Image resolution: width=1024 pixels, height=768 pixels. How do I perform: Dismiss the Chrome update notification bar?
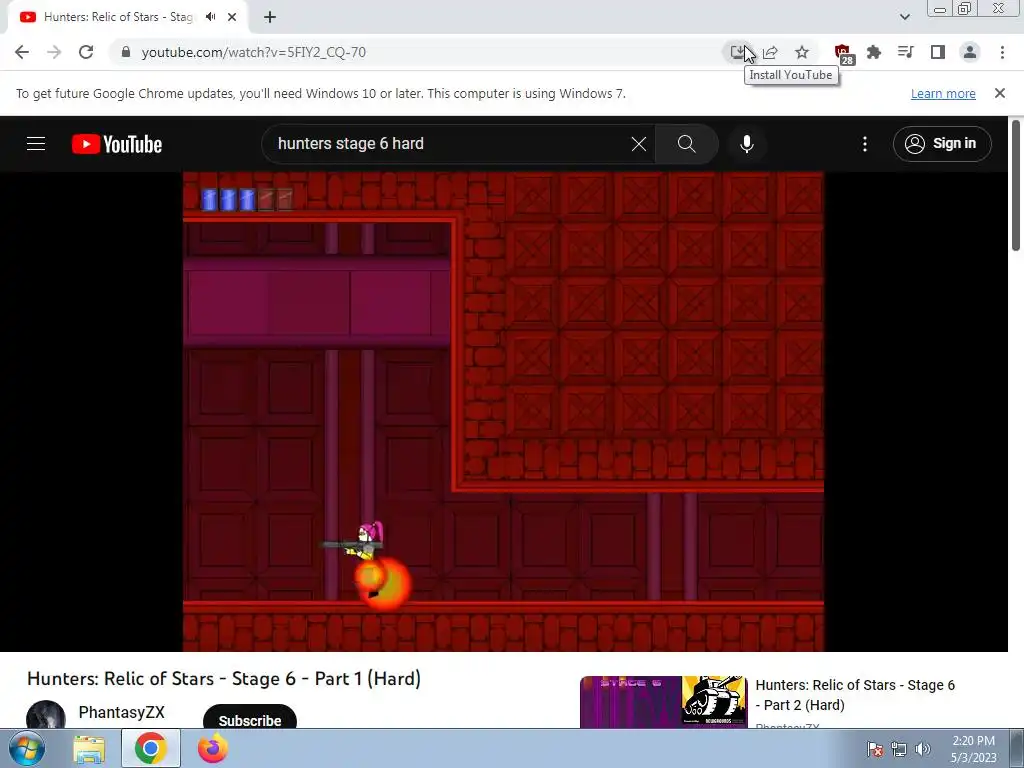click(x=1000, y=93)
